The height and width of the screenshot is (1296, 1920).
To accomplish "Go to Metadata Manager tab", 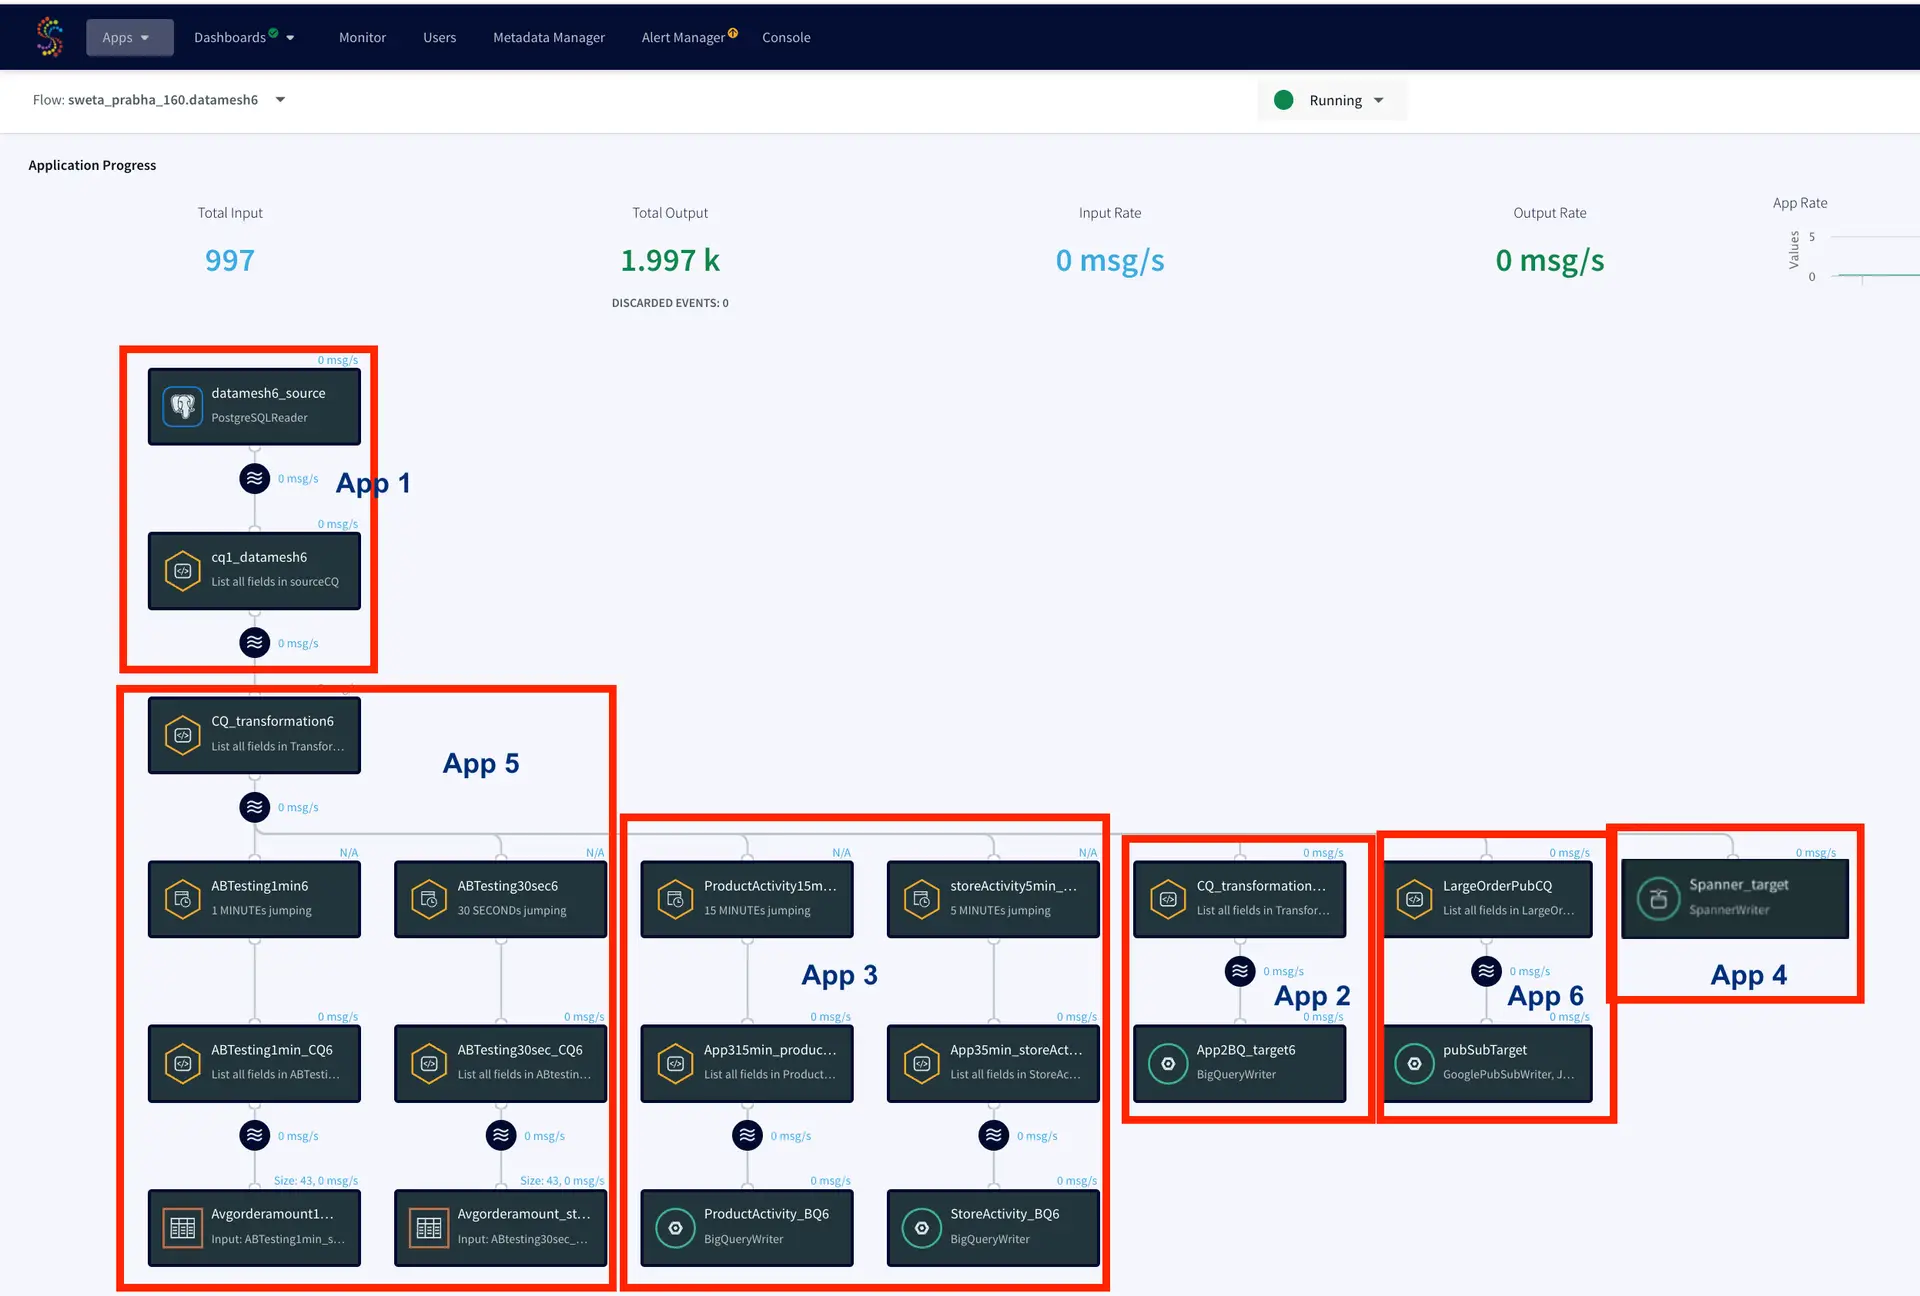I will (x=548, y=37).
